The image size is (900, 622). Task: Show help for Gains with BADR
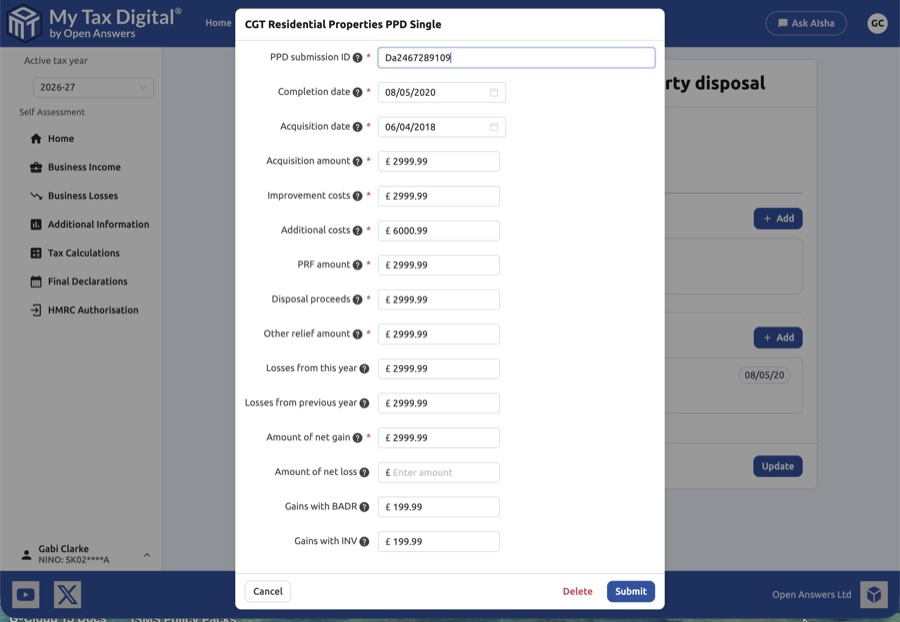[364, 507]
